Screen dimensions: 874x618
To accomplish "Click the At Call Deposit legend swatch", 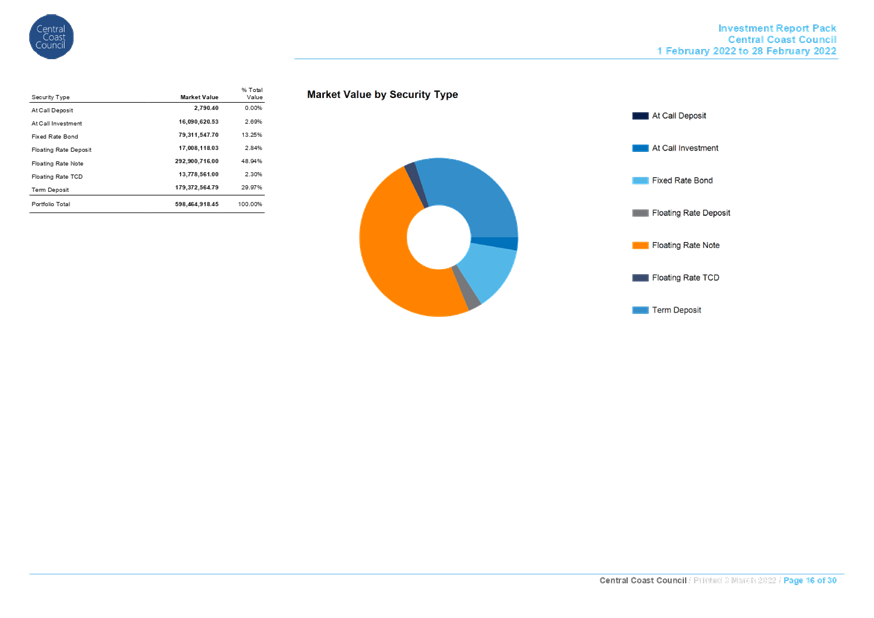I will (x=640, y=116).
